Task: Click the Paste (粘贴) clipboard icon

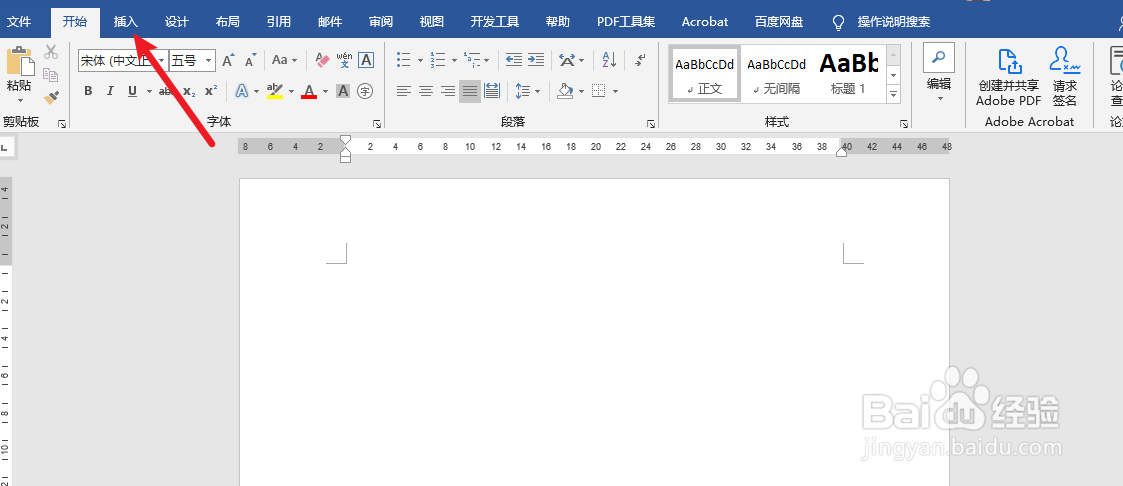Action: [x=19, y=61]
